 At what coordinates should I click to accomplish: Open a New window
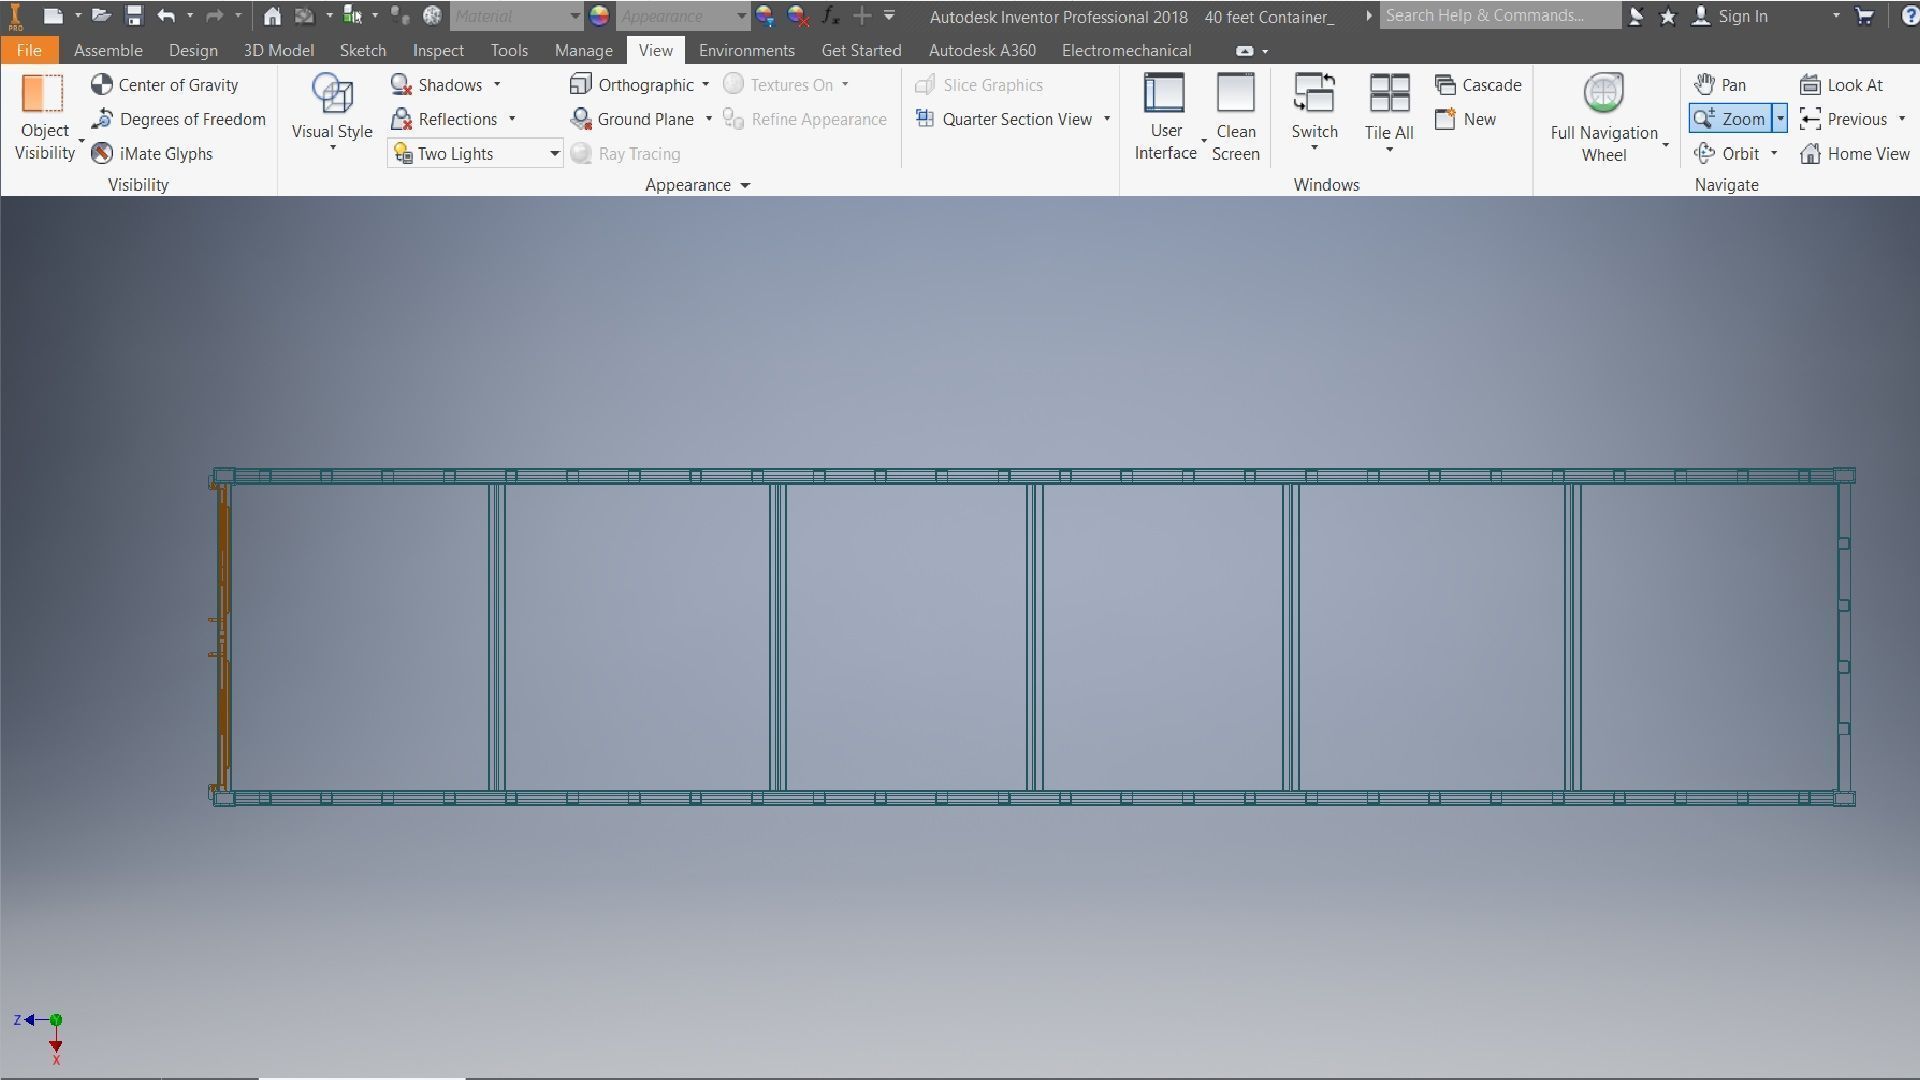click(1466, 119)
